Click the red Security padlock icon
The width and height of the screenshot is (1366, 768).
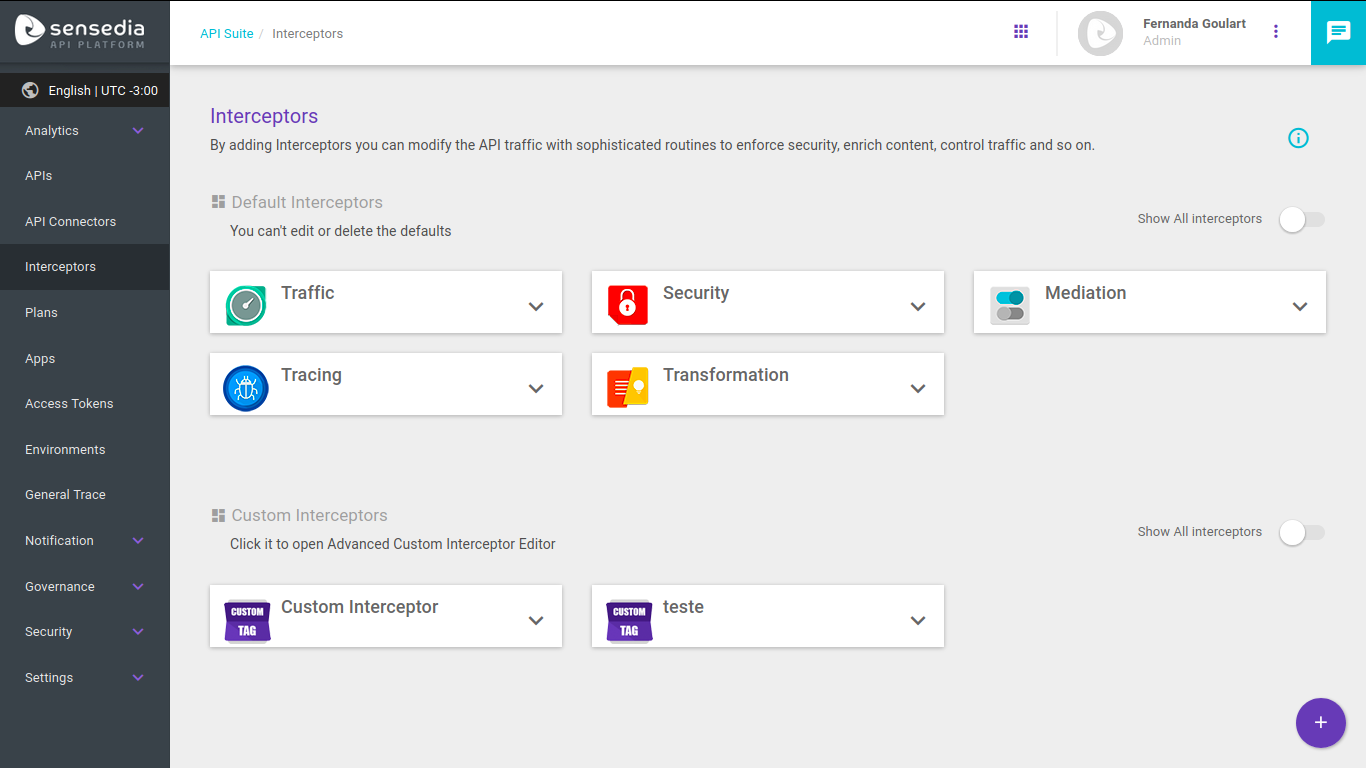pyautogui.click(x=627, y=305)
